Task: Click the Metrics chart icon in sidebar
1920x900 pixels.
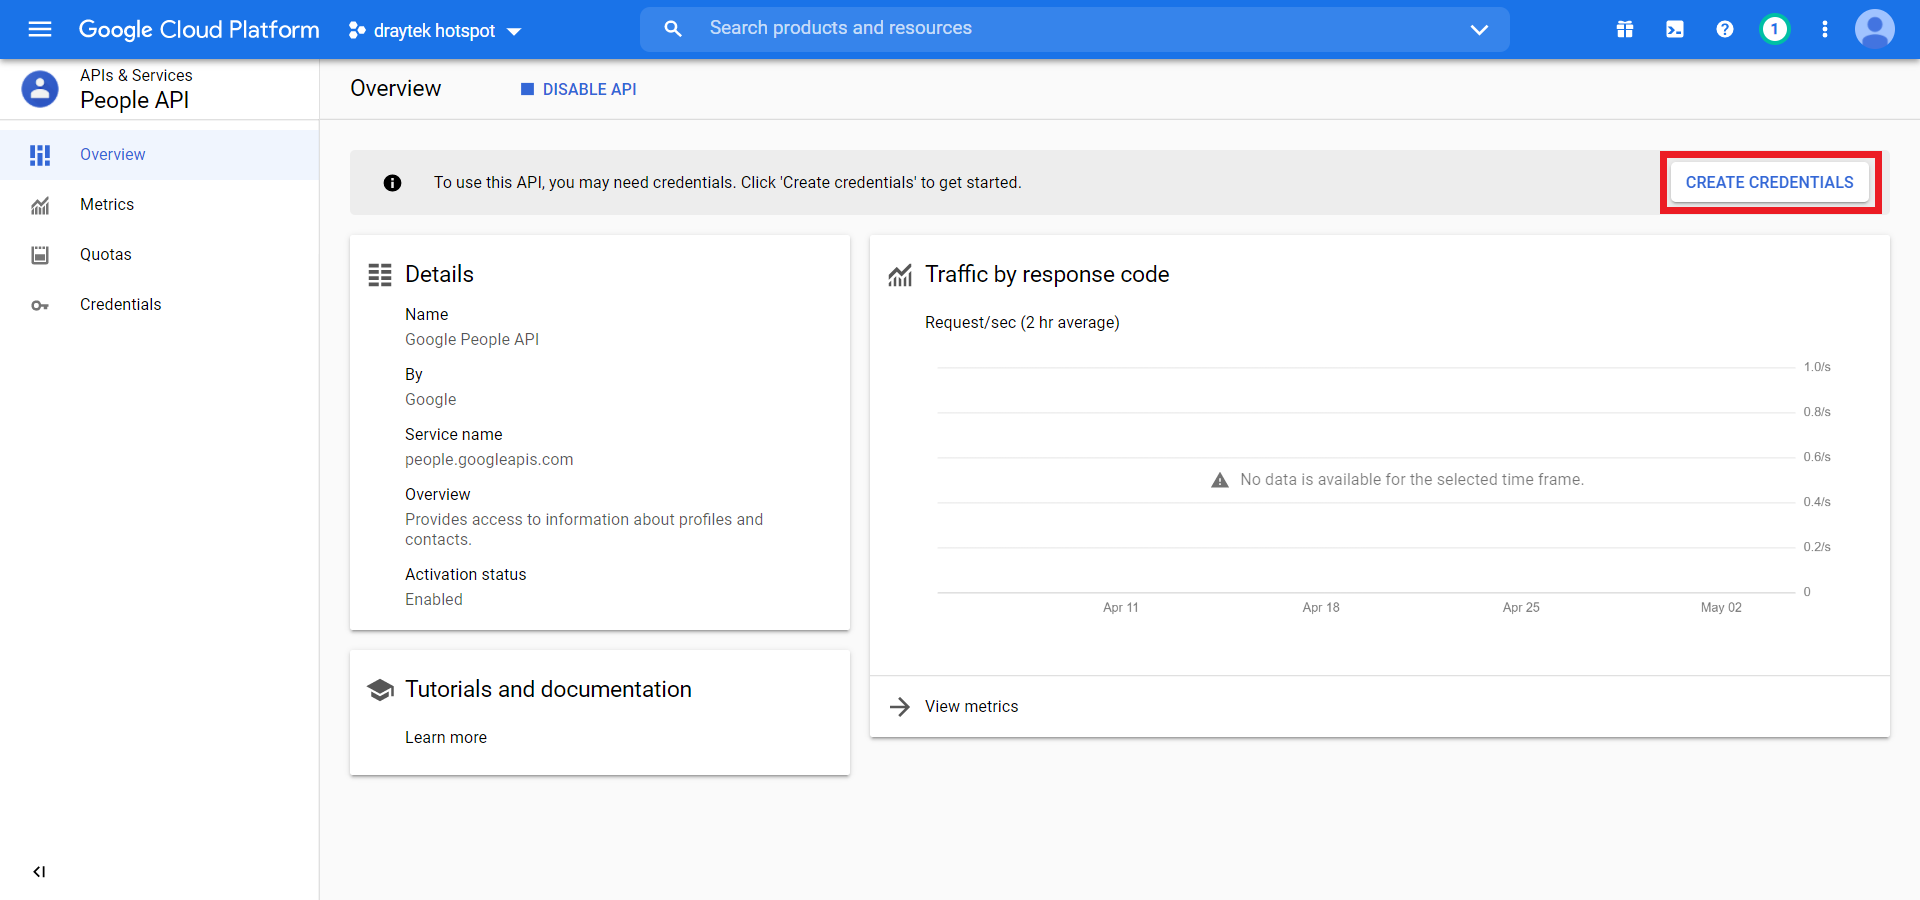Action: coord(40,206)
